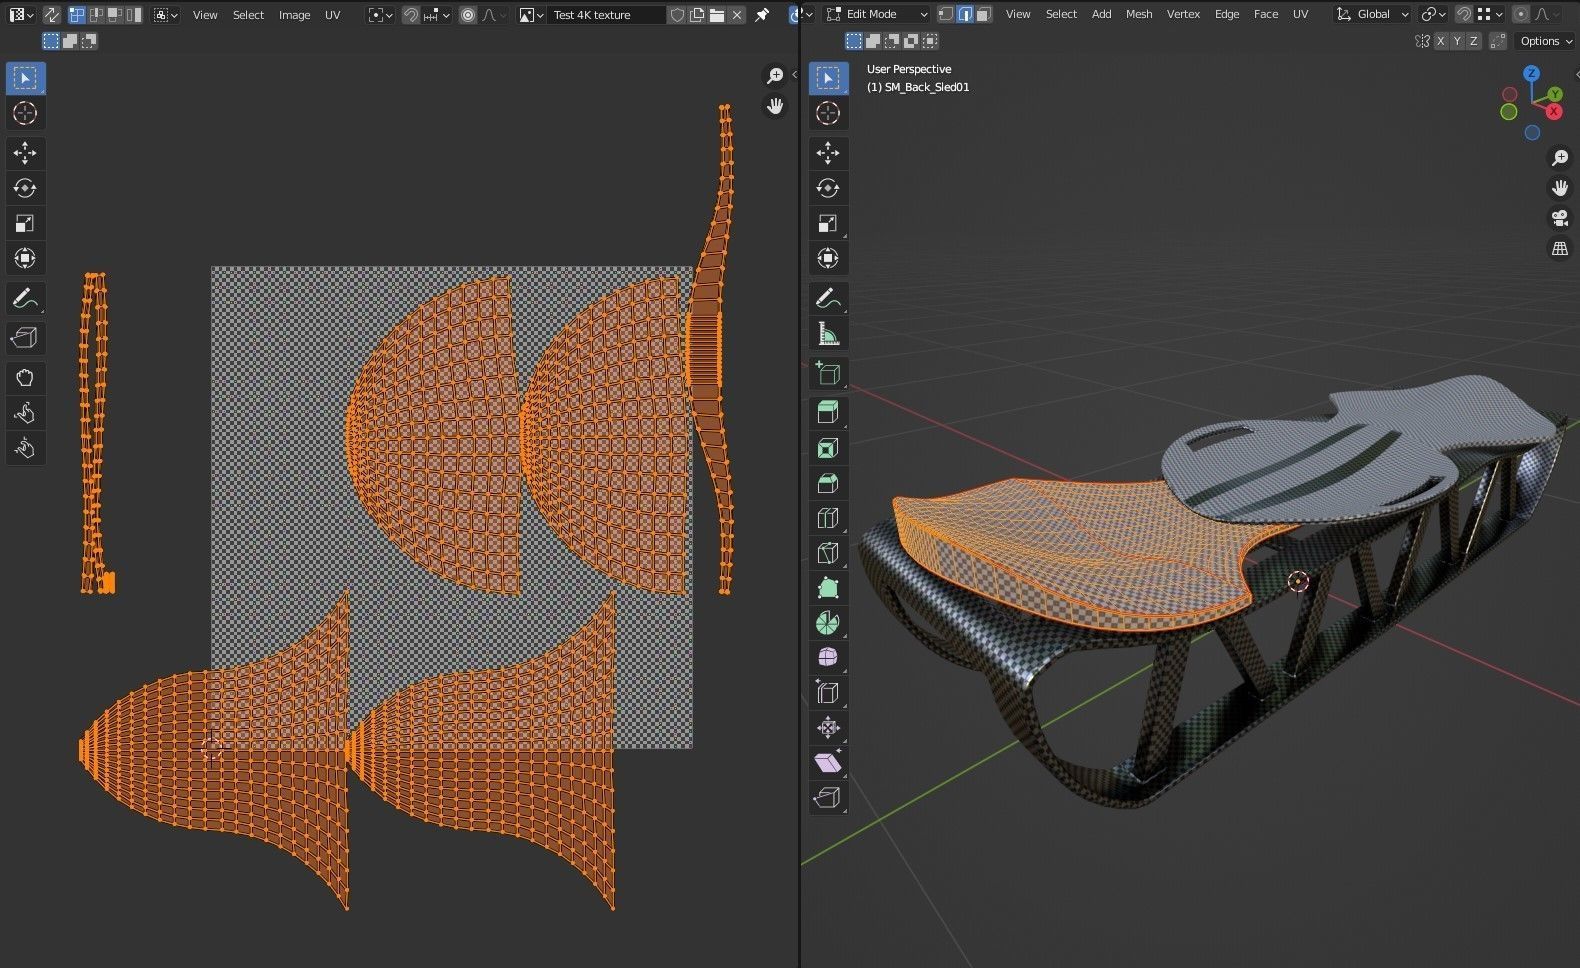Select the UV editor Cursor tool

25,113
